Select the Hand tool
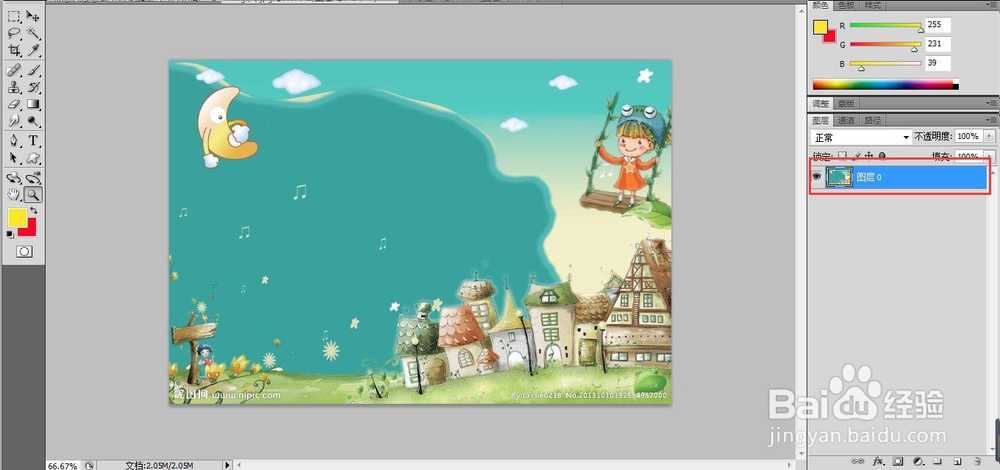Screen dimensions: 1000x470 [13, 195]
